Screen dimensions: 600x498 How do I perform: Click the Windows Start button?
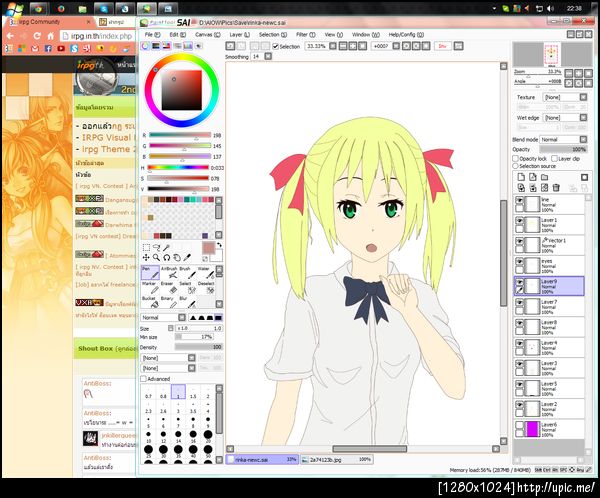tap(15, 8)
